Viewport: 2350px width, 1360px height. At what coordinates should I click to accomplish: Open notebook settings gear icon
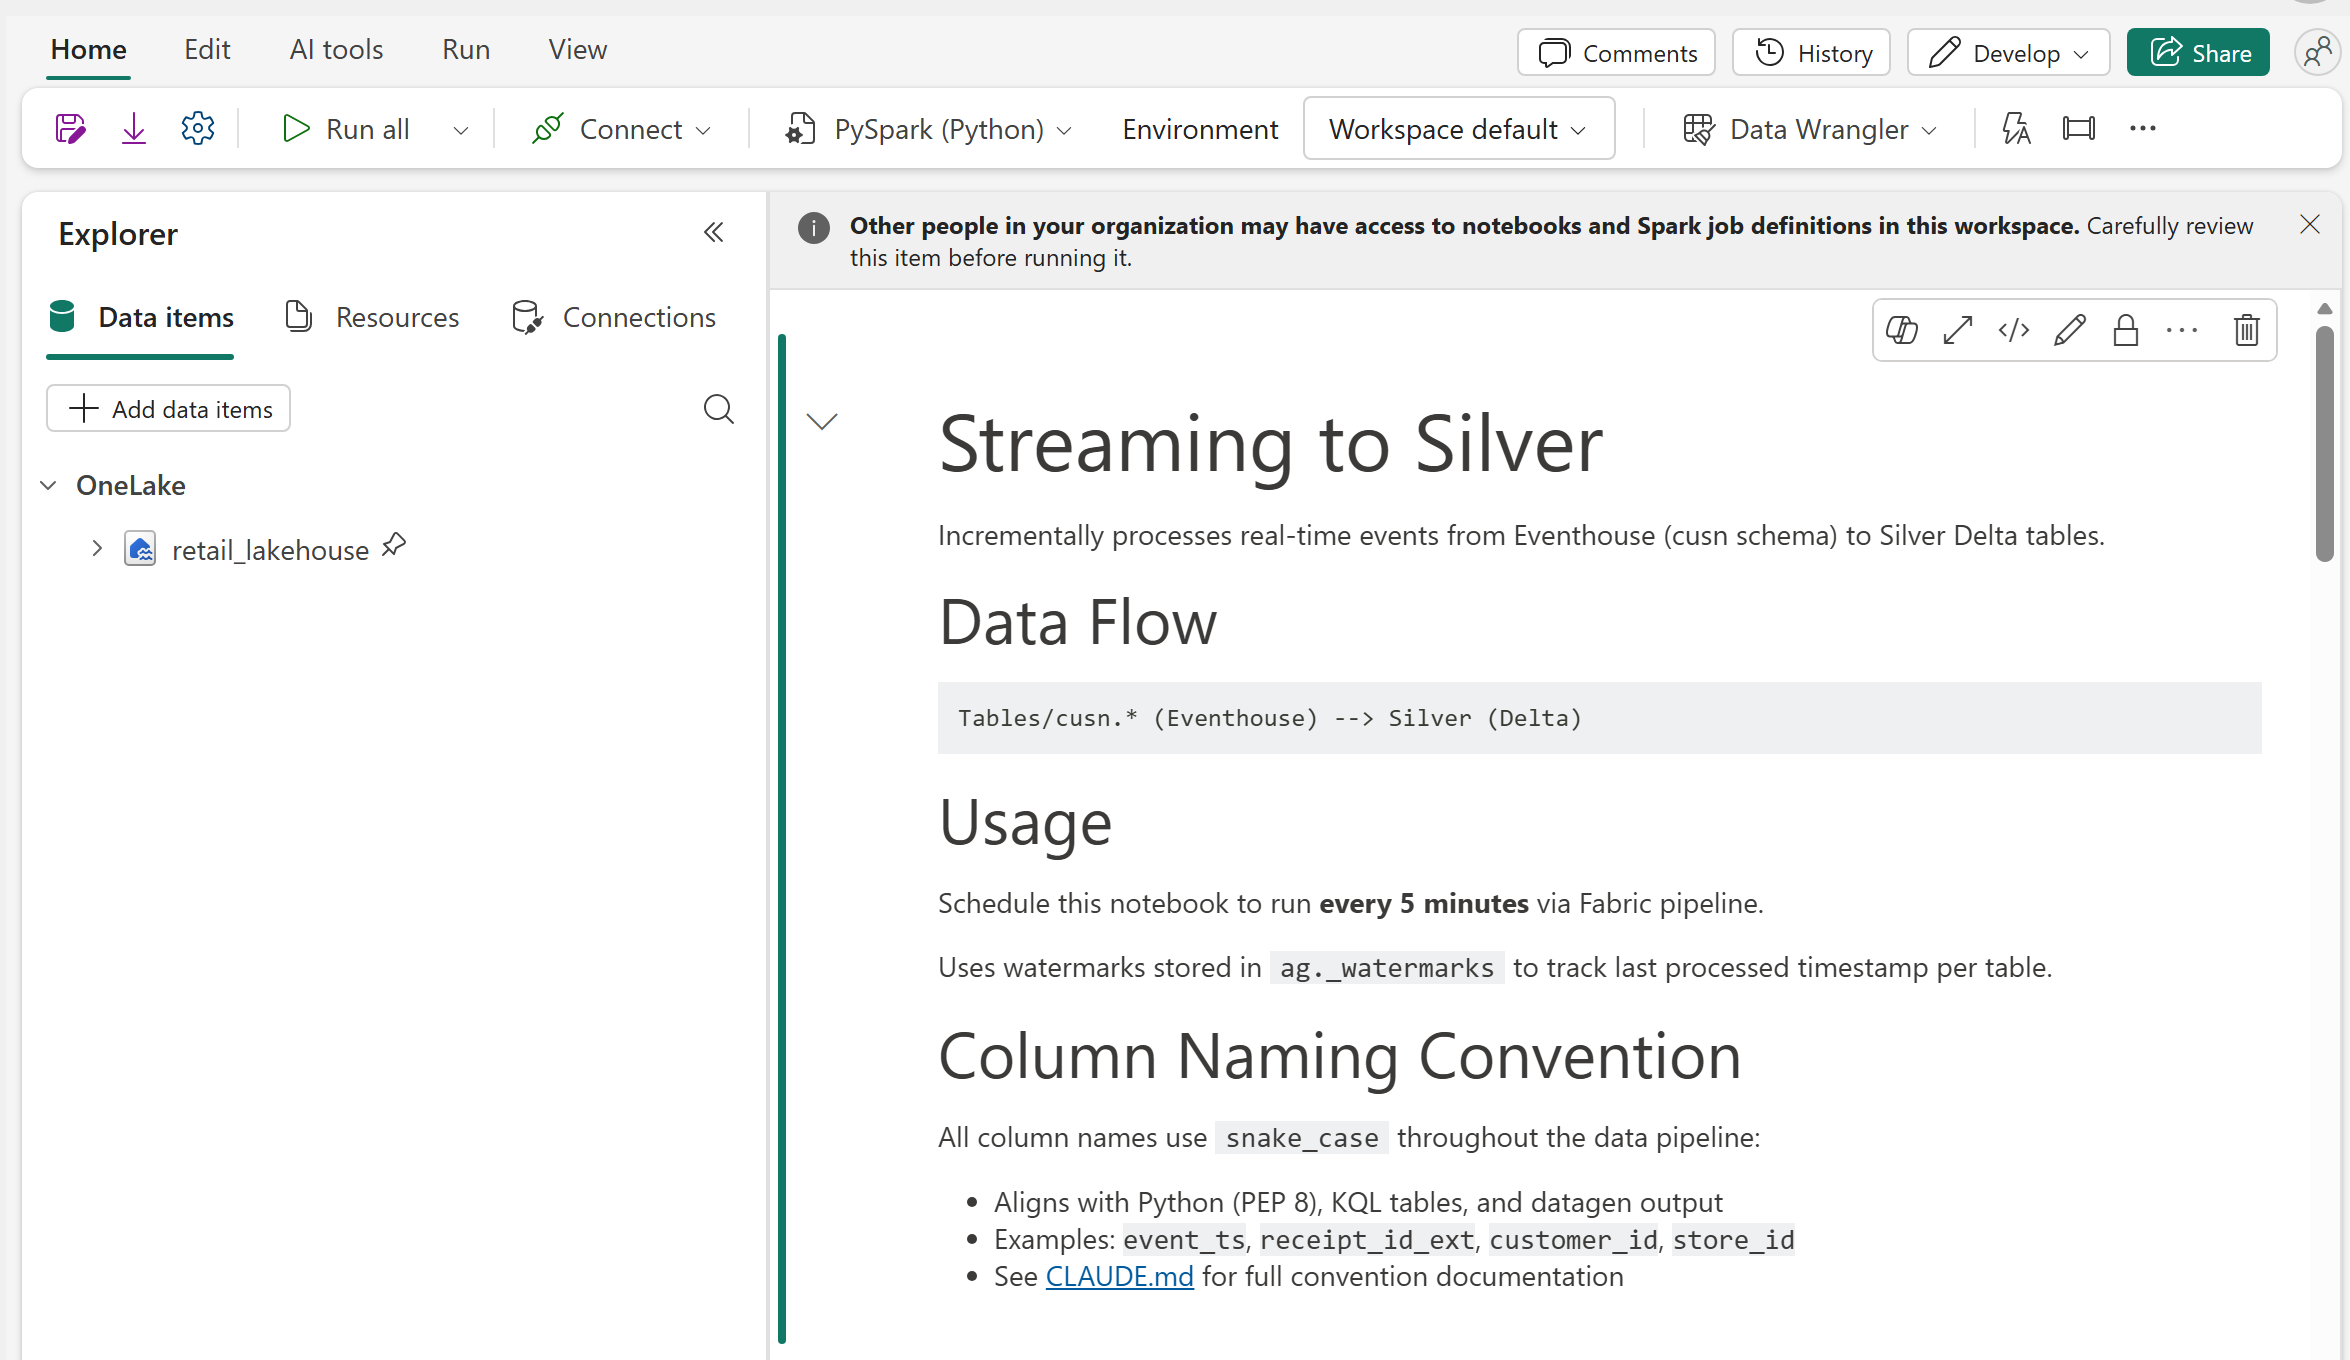(x=198, y=129)
